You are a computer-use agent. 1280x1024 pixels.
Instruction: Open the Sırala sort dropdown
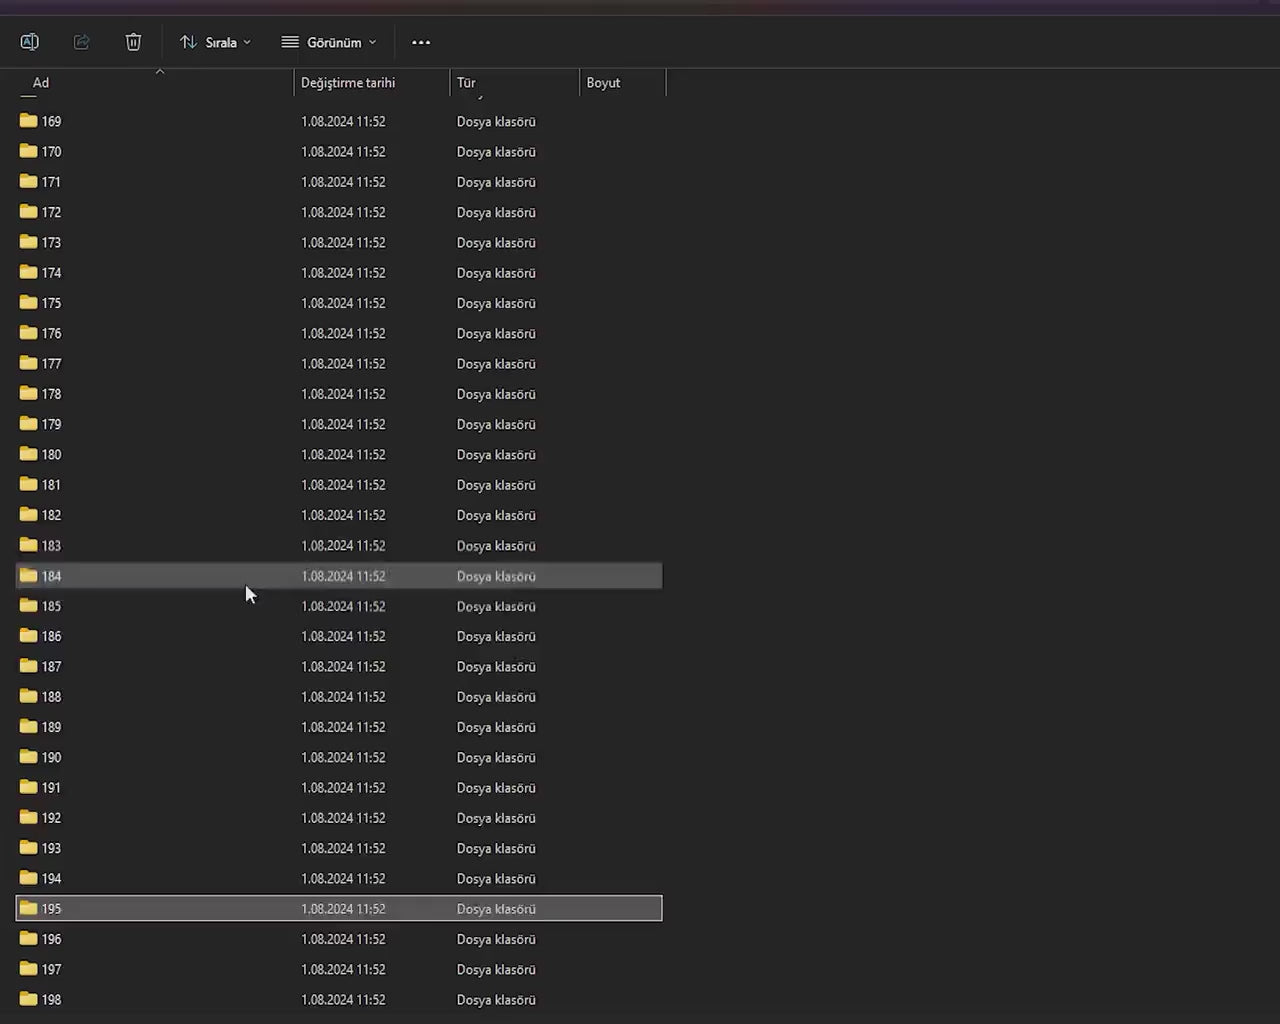pyautogui.click(x=215, y=42)
